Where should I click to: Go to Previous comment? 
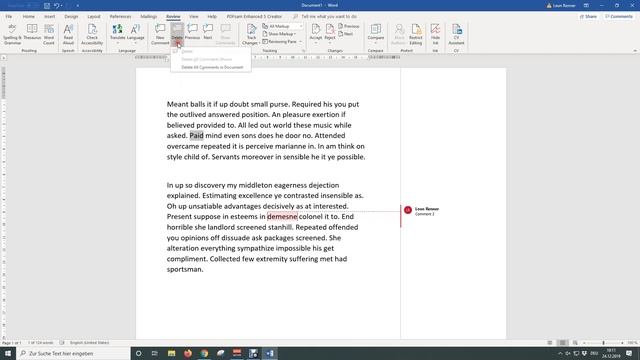pos(192,32)
